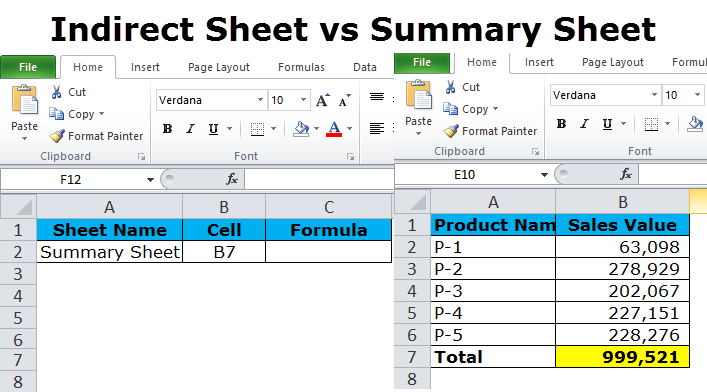The height and width of the screenshot is (392, 707).
Task: Open Clipboard dialog launcher in left ribbon
Action: 142,157
